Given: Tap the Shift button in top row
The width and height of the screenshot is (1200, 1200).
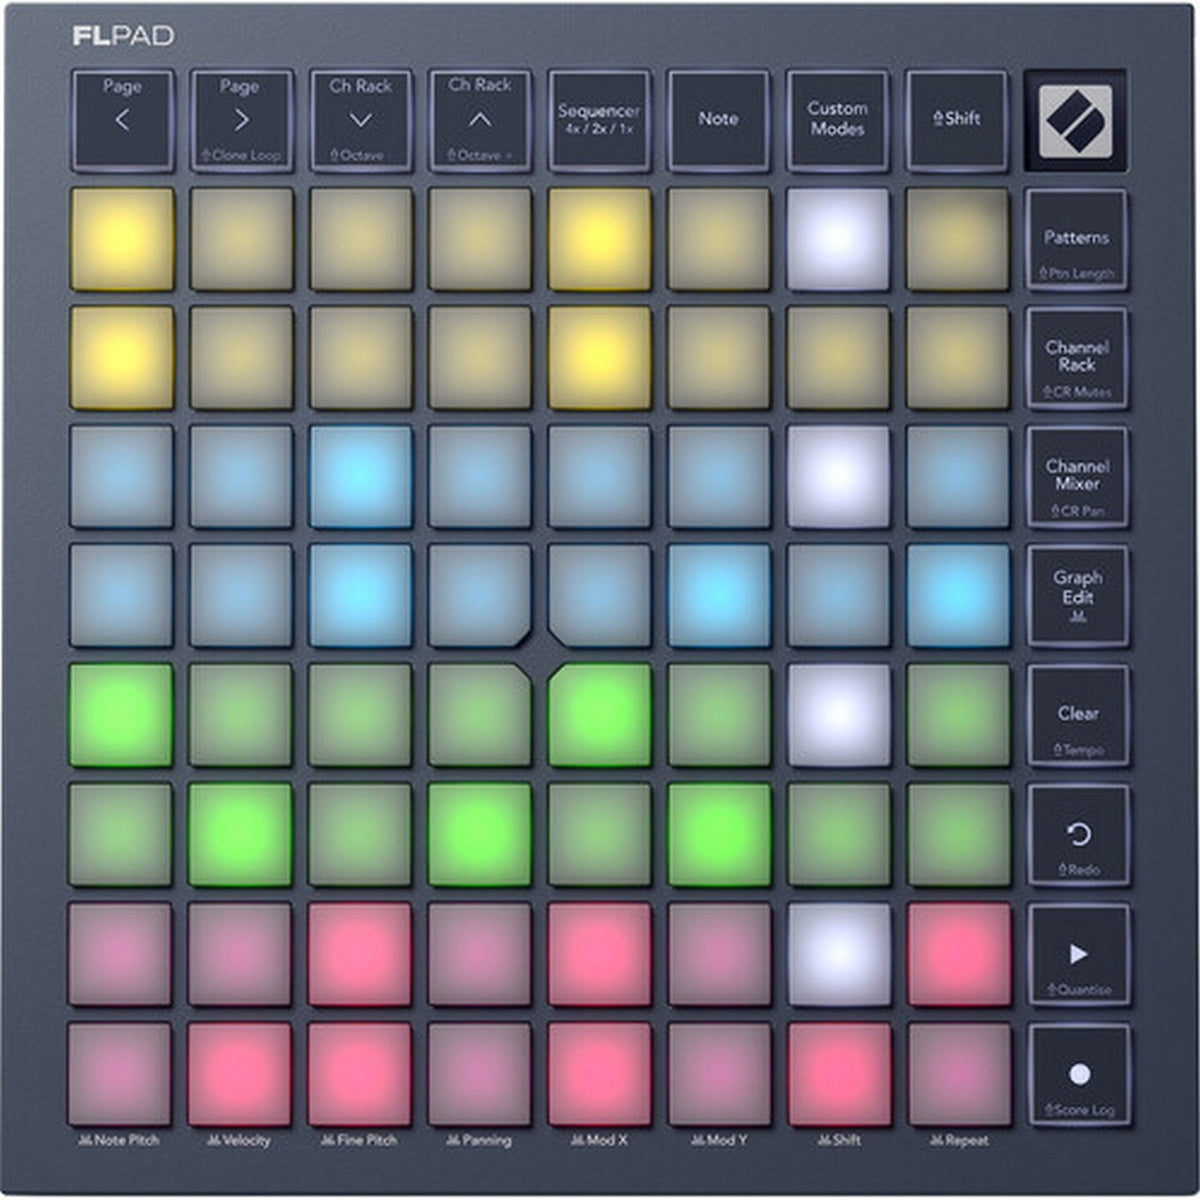Looking at the screenshot, I should click(957, 120).
